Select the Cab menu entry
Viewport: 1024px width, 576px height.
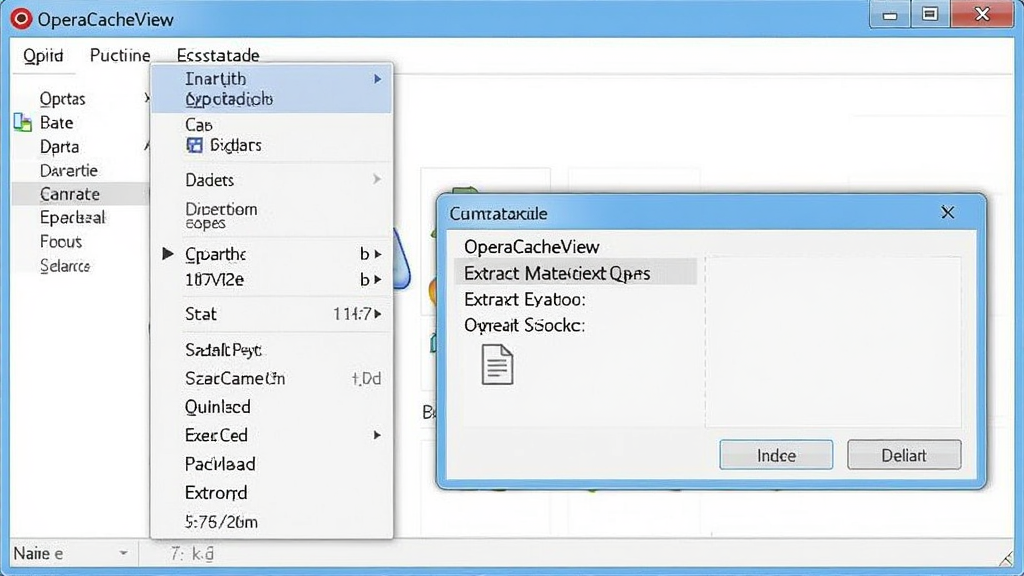[x=199, y=125]
